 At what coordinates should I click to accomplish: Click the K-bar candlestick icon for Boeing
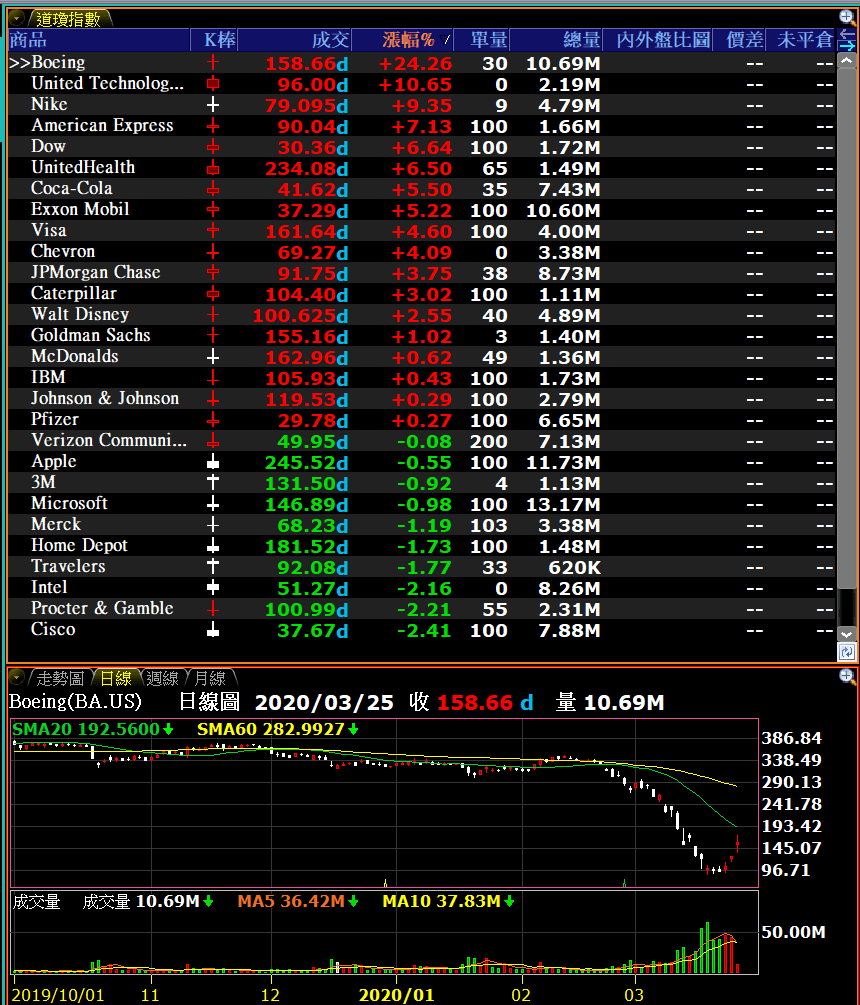pos(213,63)
